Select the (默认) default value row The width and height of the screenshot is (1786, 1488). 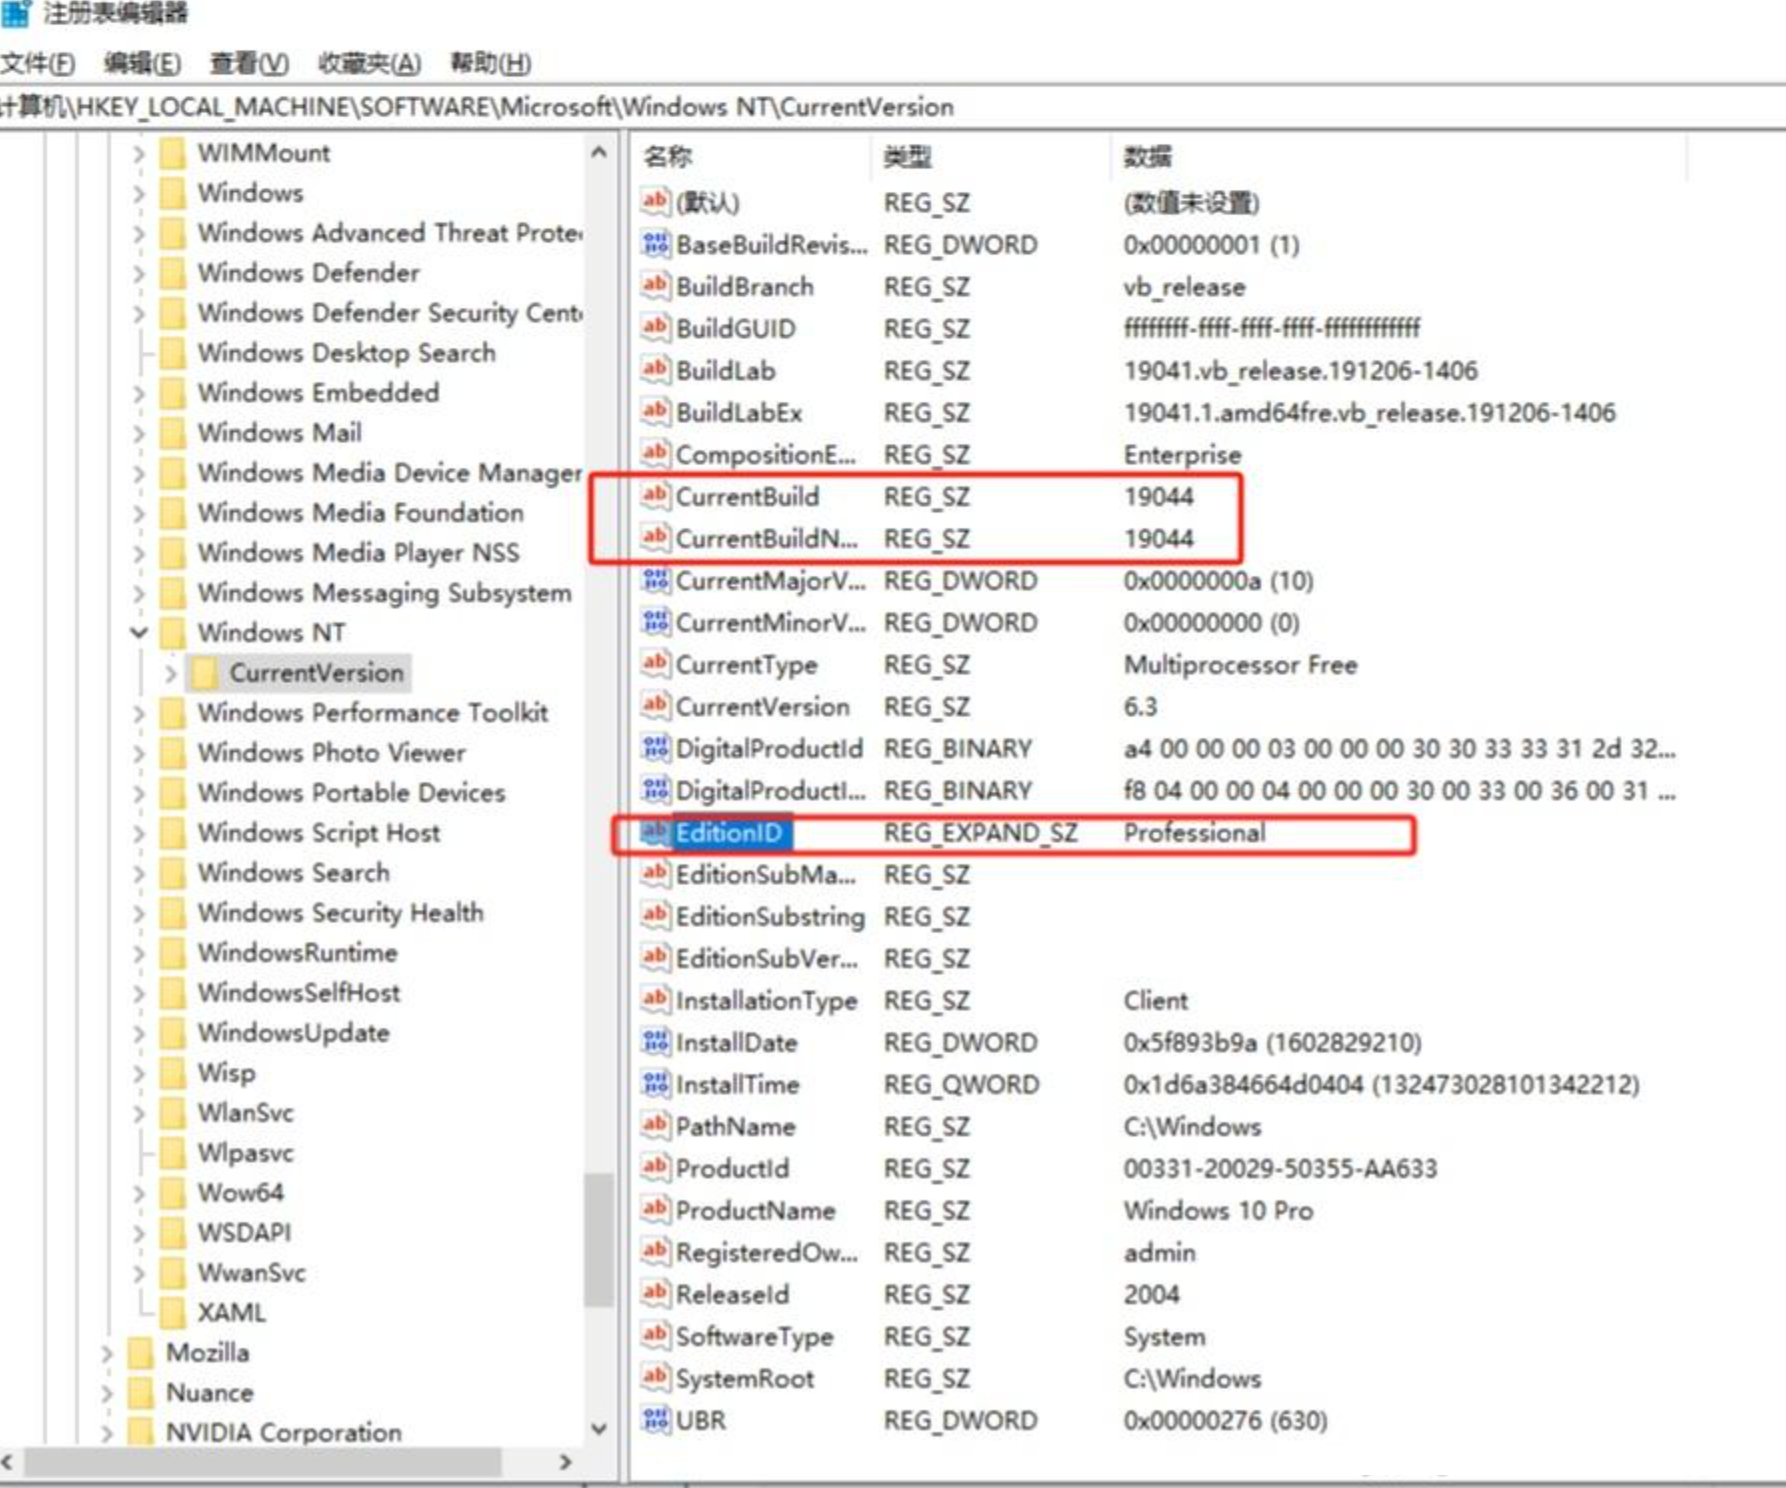[x=950, y=202]
